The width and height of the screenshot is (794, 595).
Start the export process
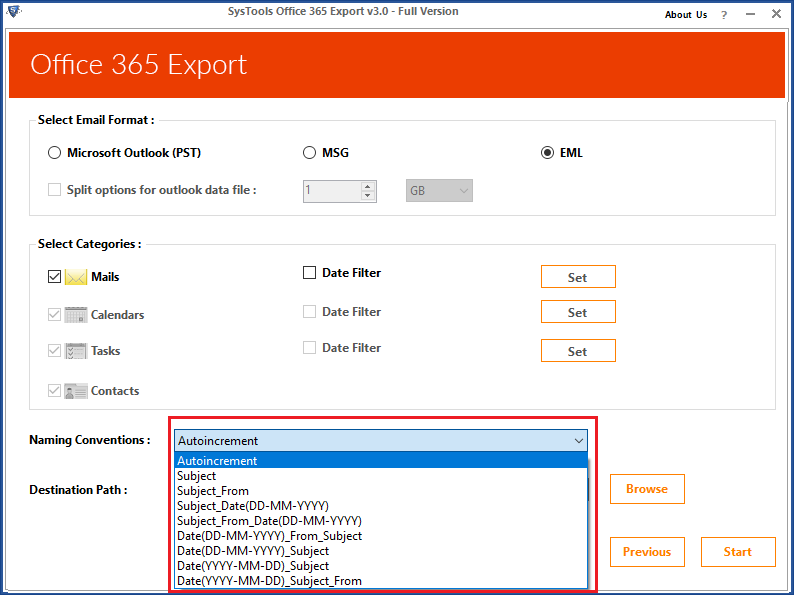(738, 552)
